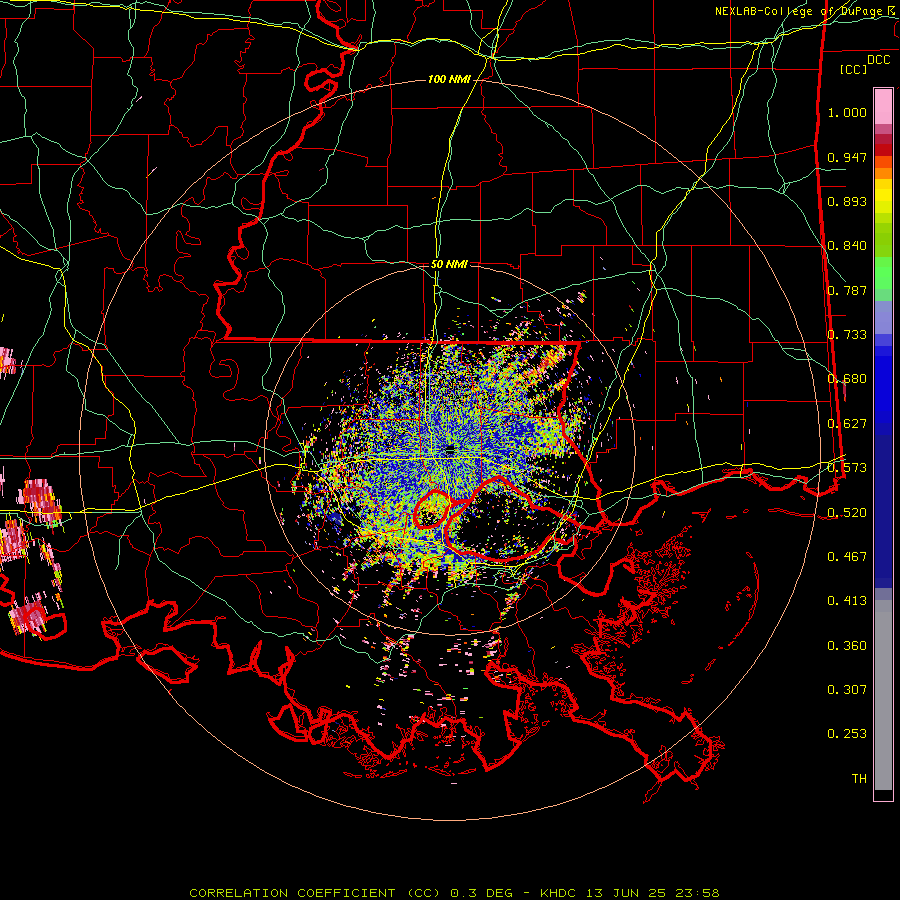
Task: Click the radar site marker at center
Action: click(450, 450)
